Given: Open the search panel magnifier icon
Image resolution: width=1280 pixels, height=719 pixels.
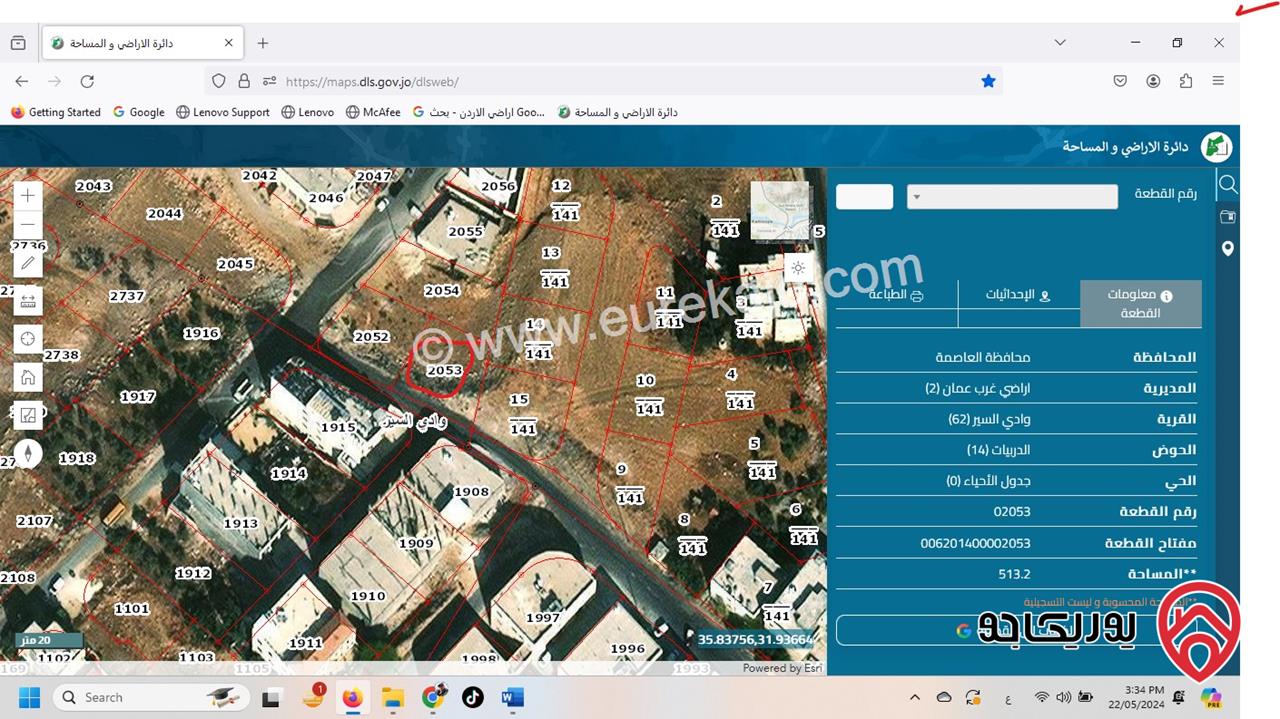Looking at the screenshot, I should click(x=1228, y=184).
